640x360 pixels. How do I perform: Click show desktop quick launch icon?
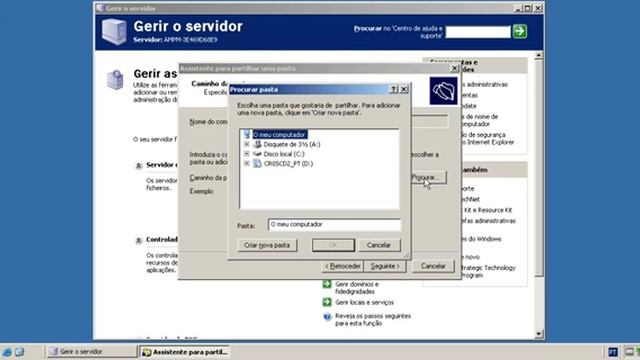click(x=20, y=351)
